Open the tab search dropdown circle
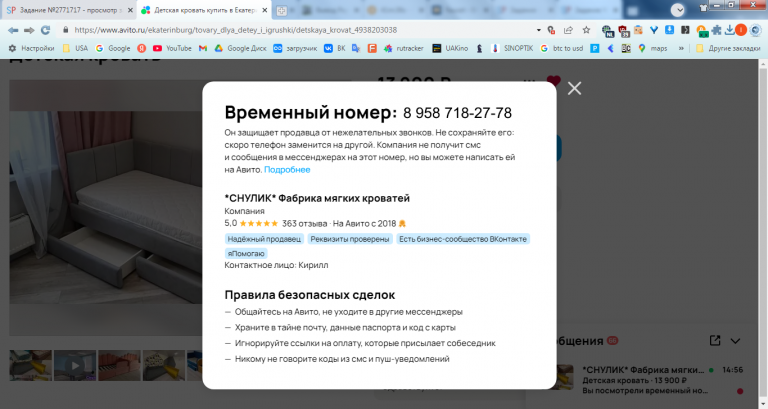The width and height of the screenshot is (768, 409). pyautogui.click(x=678, y=10)
